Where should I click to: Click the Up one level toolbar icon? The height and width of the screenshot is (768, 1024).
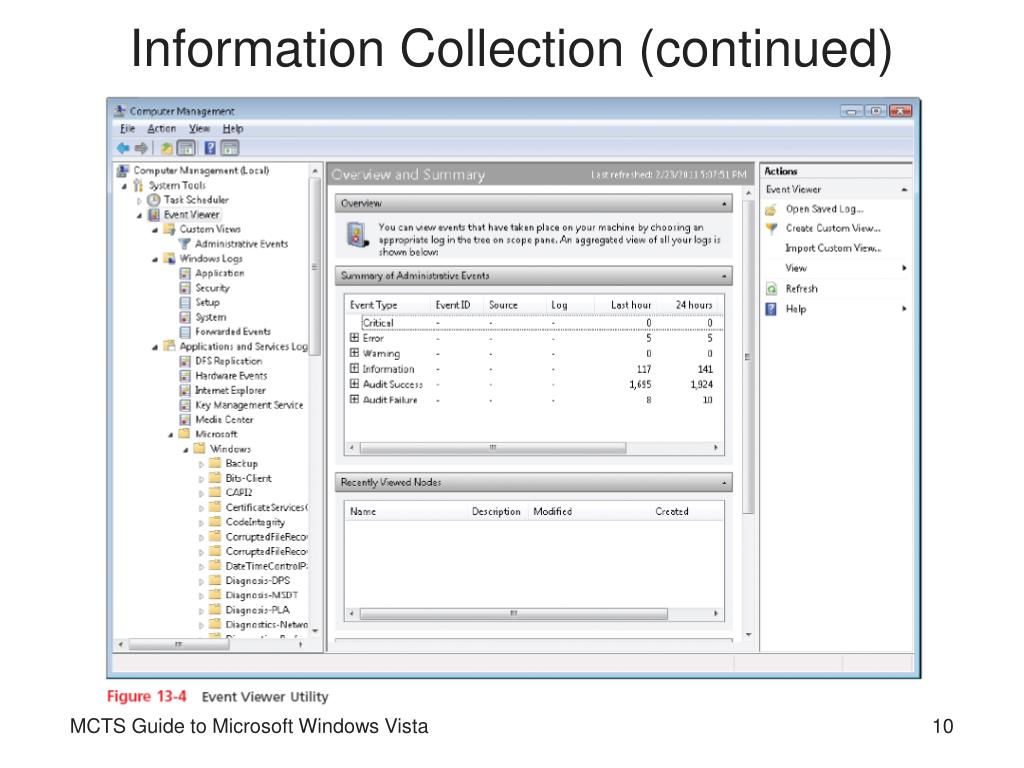167,148
